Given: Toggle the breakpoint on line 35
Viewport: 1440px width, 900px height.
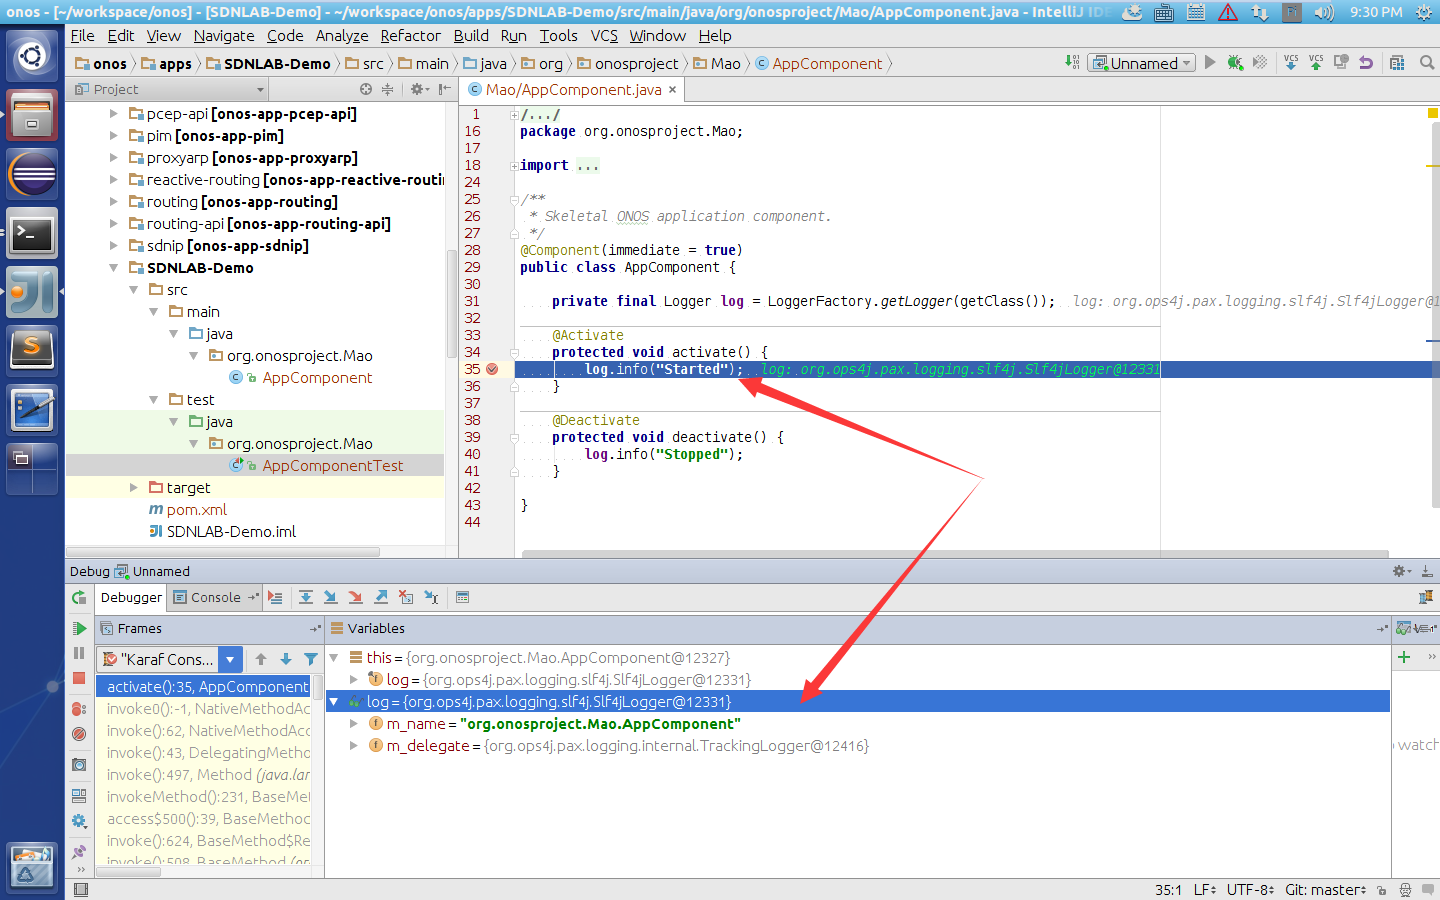Looking at the screenshot, I should click(492, 369).
